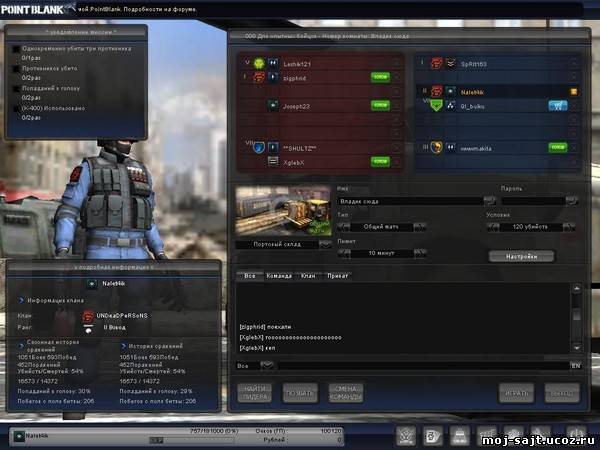Click Leshik121's green clan emblem
This screenshot has width=600, height=450.
coord(259,63)
